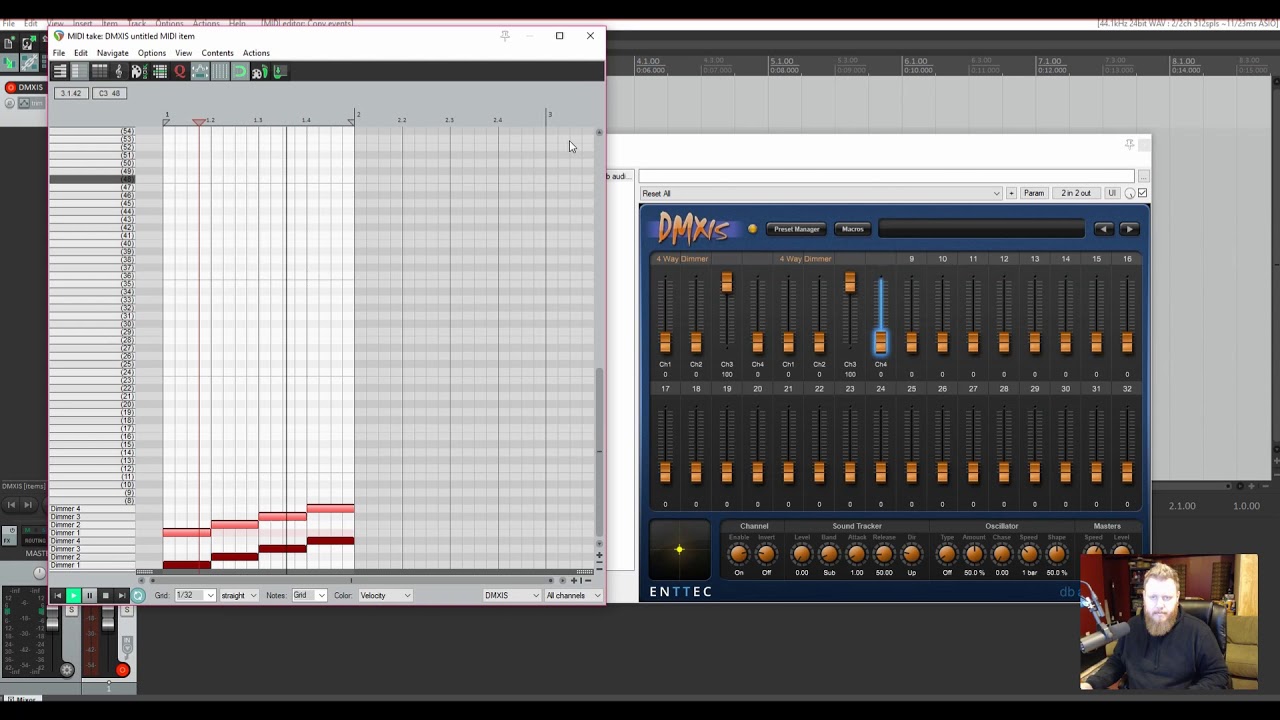Click the red Q quantize icon
Screen dimensions: 1280x720
point(180,71)
